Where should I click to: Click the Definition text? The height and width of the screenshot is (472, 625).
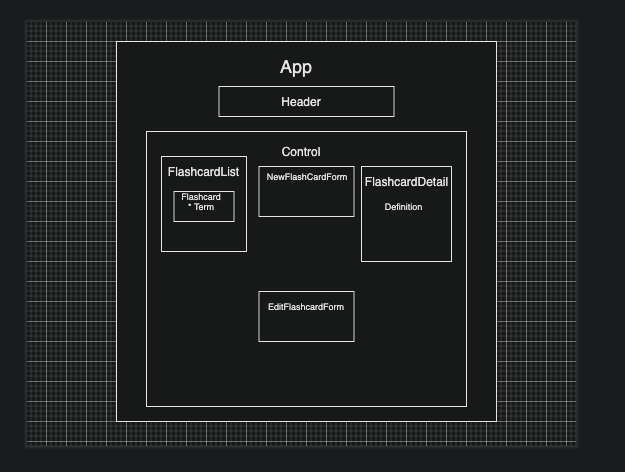403,207
